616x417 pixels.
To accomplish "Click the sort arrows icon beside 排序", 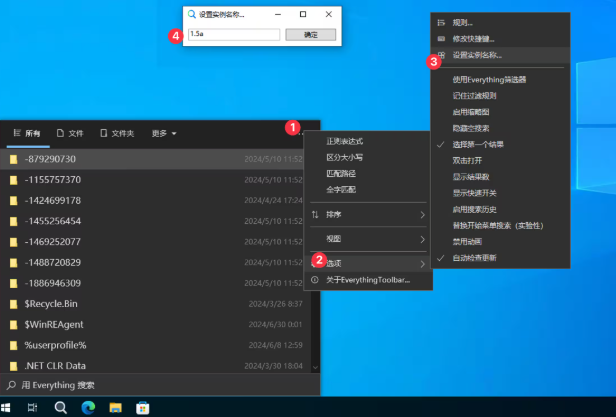I will coord(315,215).
